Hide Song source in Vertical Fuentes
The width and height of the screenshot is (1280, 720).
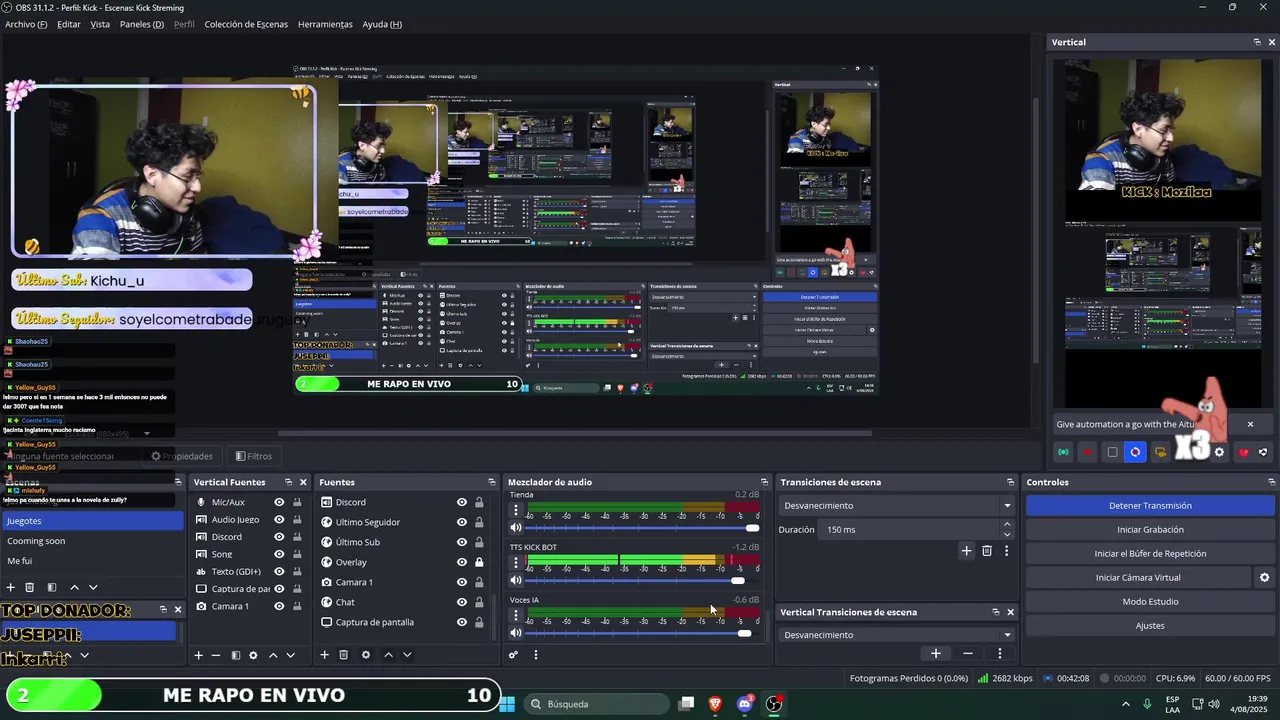point(279,554)
